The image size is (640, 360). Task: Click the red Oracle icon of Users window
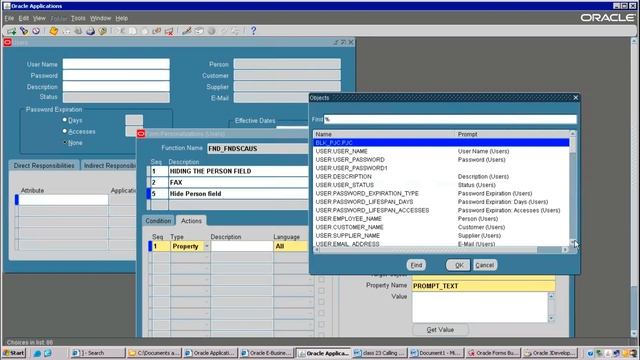point(7,42)
